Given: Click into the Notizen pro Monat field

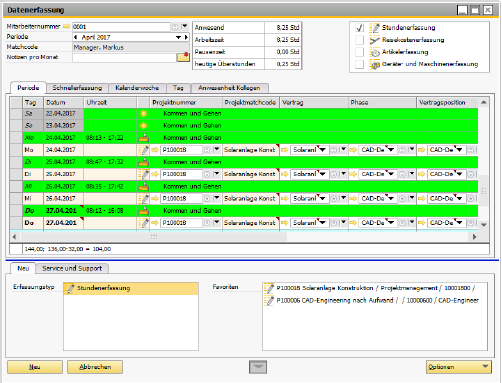Looking at the screenshot, I should (124, 57).
